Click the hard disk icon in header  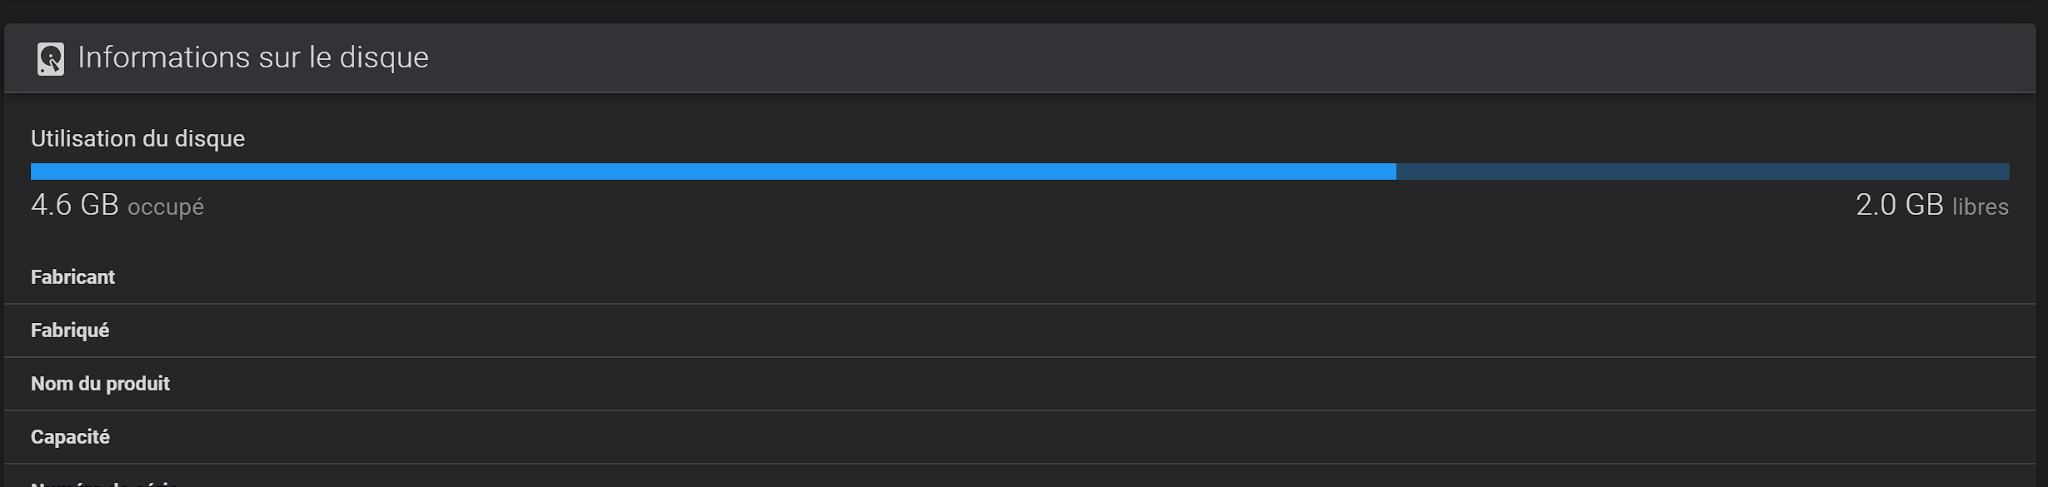pyautogui.click(x=50, y=58)
